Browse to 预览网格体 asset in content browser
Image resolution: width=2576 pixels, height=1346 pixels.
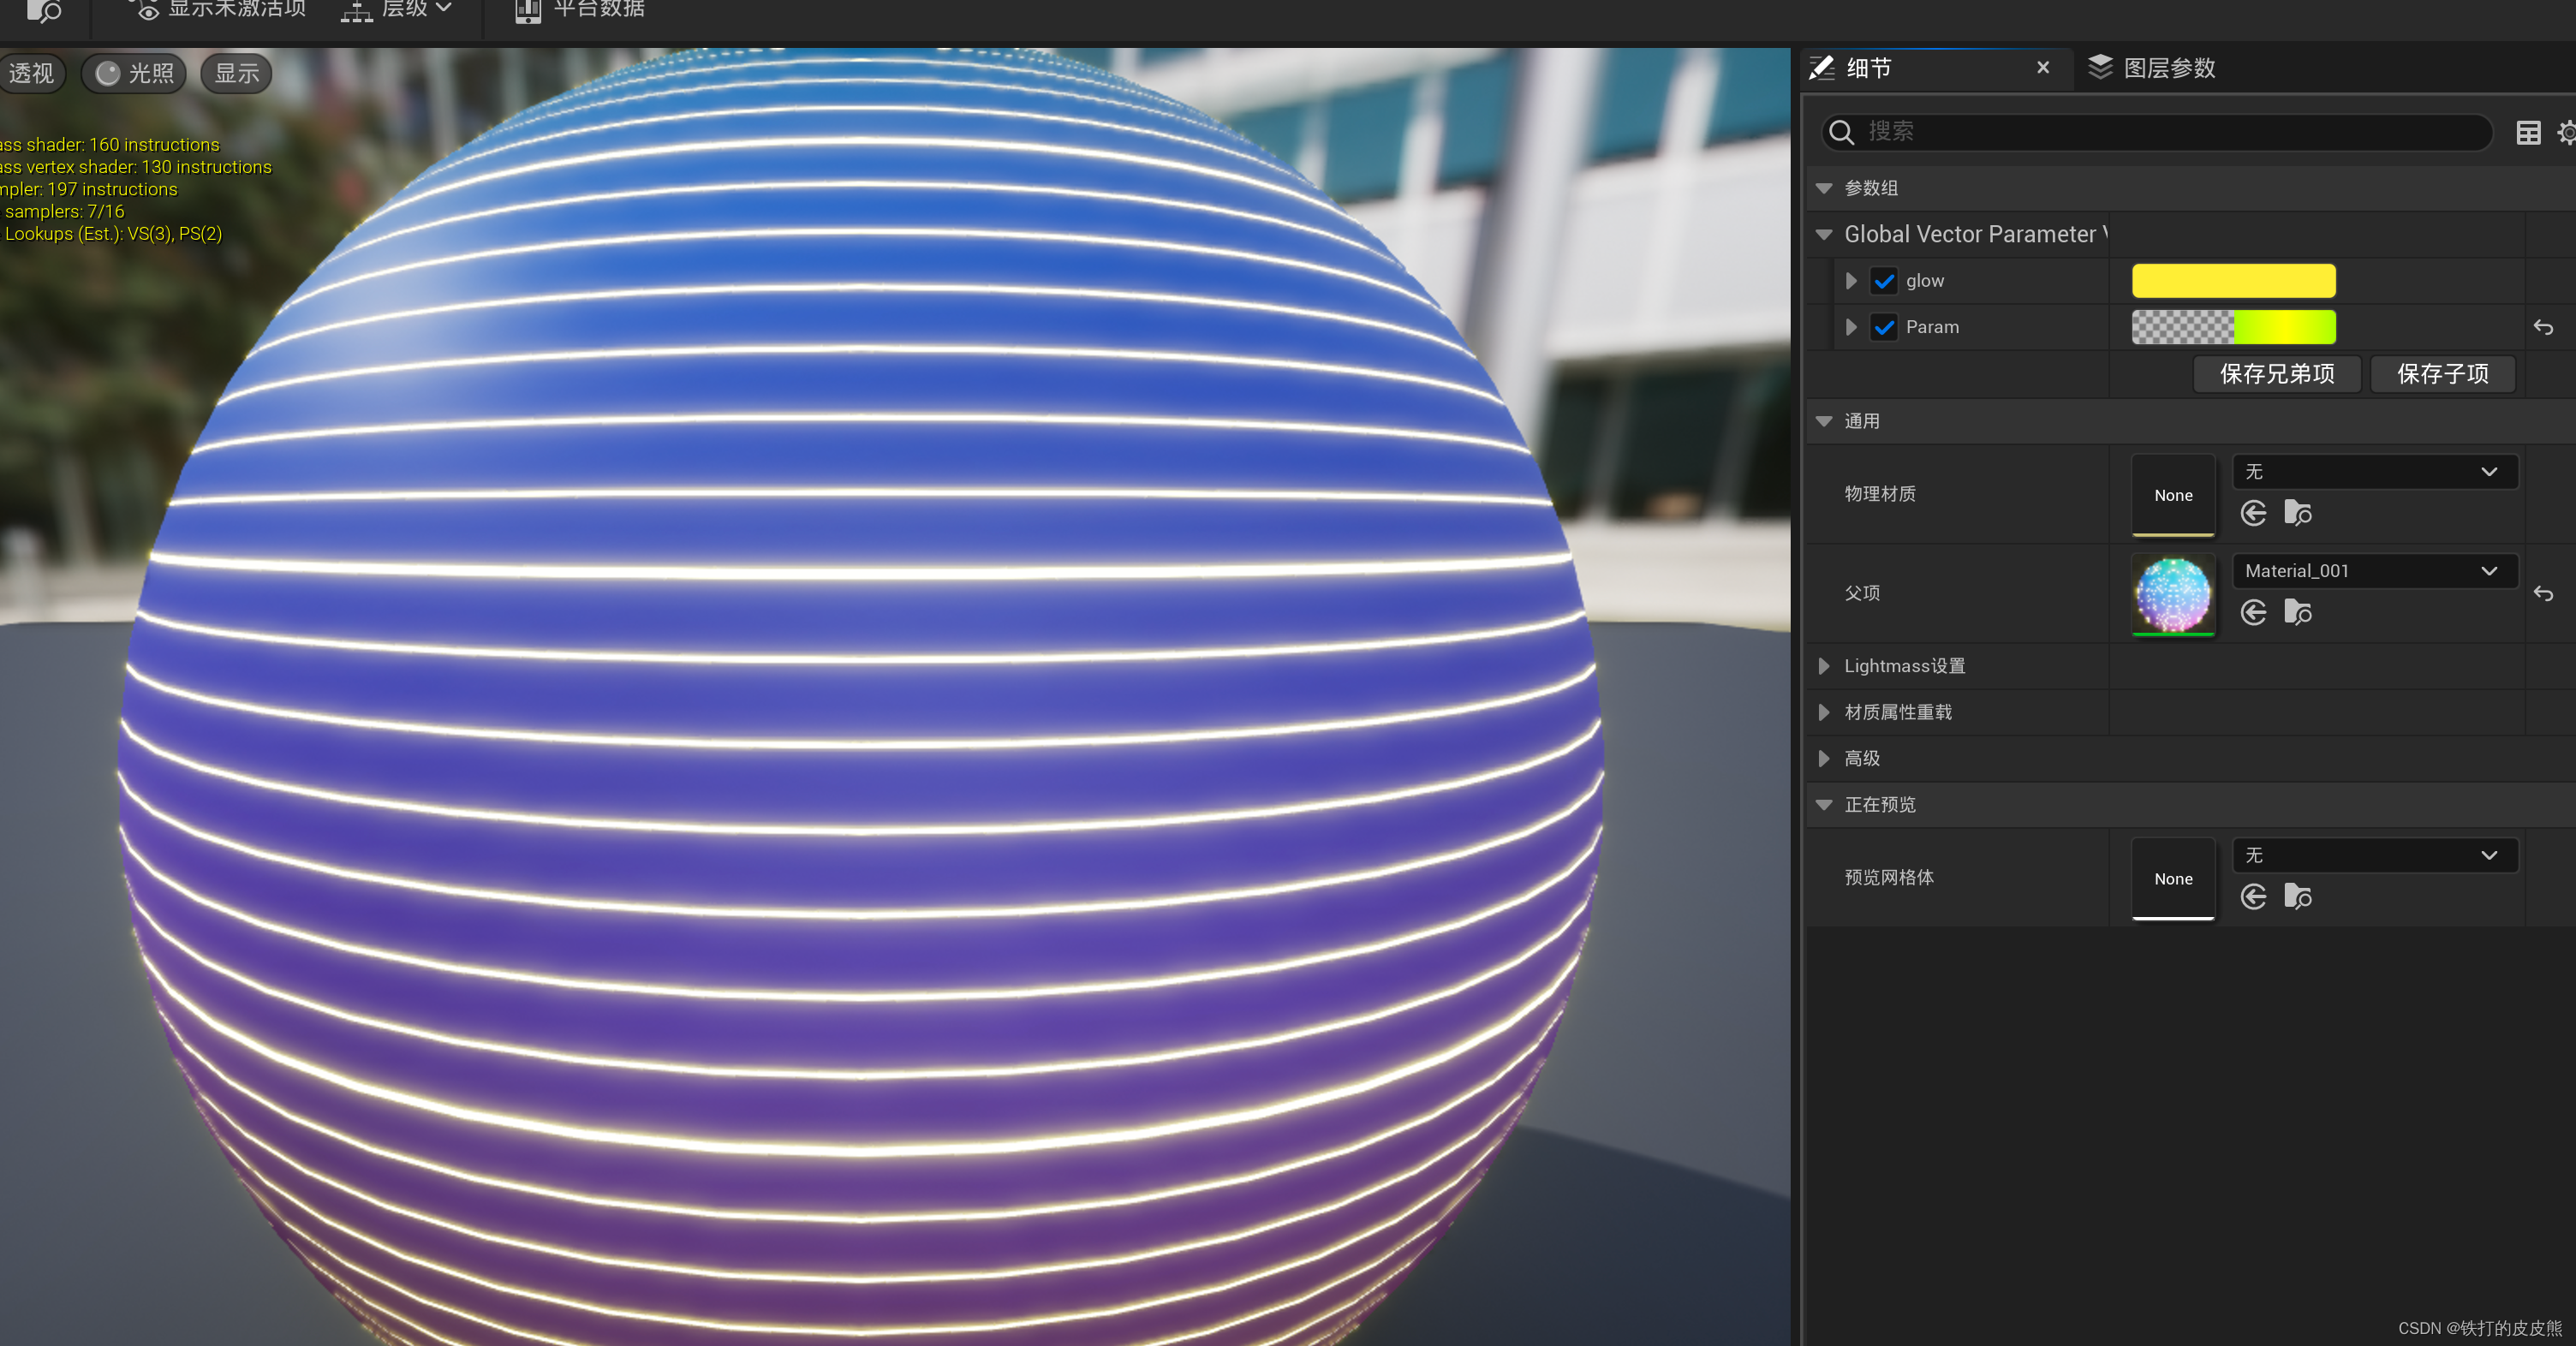point(2298,897)
